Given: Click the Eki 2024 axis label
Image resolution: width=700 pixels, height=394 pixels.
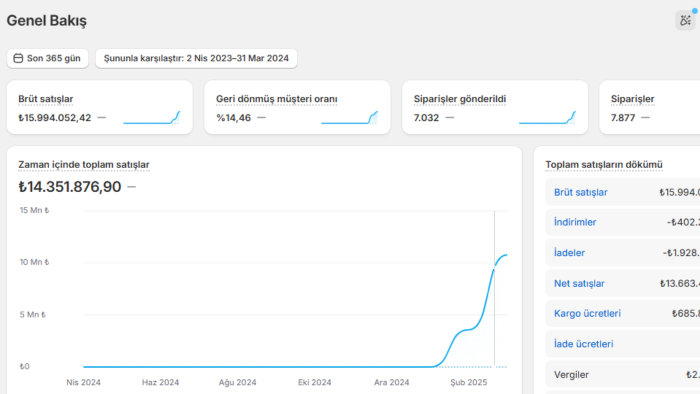Looking at the screenshot, I should [315, 382].
